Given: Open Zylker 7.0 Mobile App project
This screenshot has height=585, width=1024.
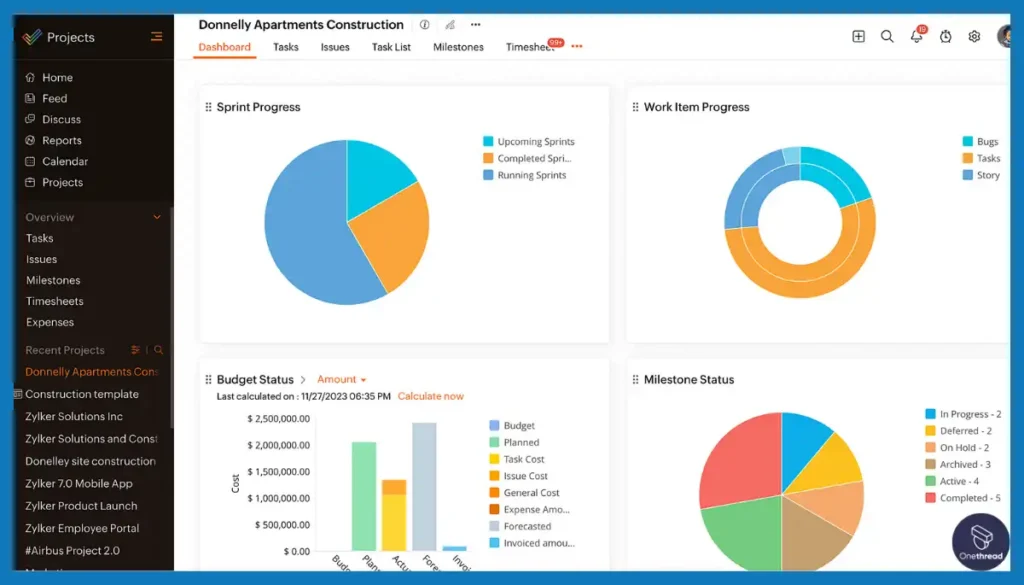Looking at the screenshot, I should tap(79, 484).
